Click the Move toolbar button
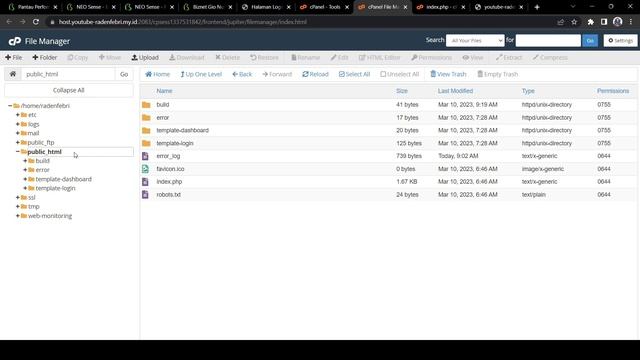640x360 pixels. coord(110,58)
